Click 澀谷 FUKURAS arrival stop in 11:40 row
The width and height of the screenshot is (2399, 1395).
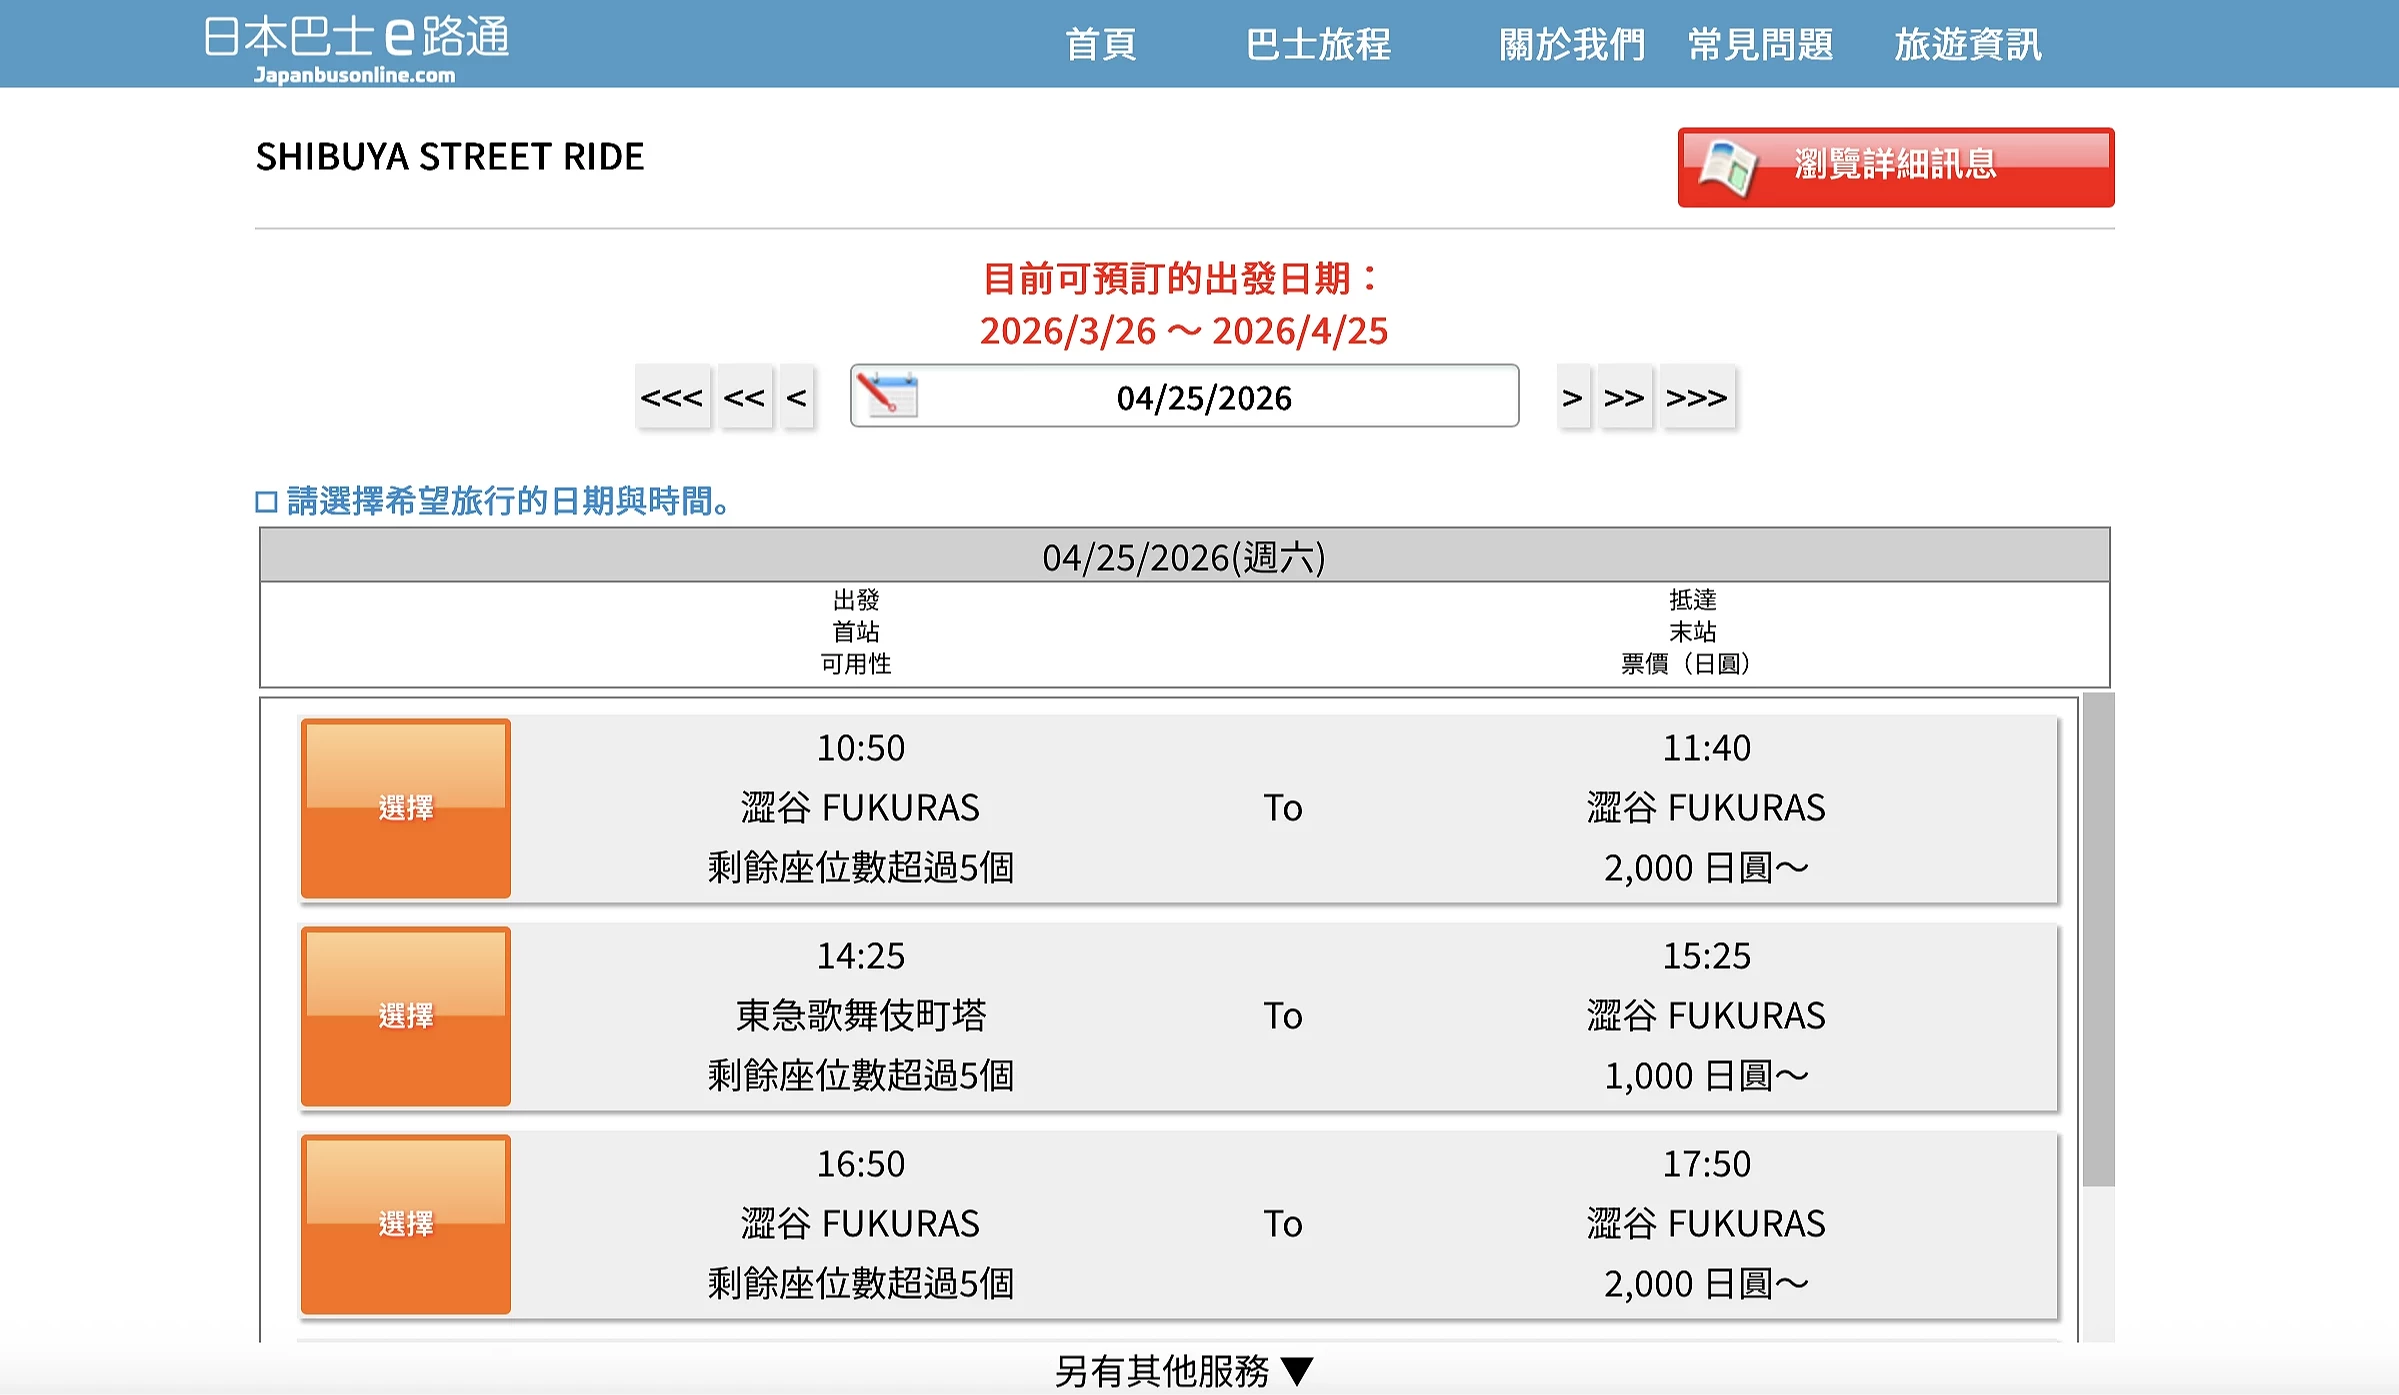pyautogui.click(x=1706, y=808)
